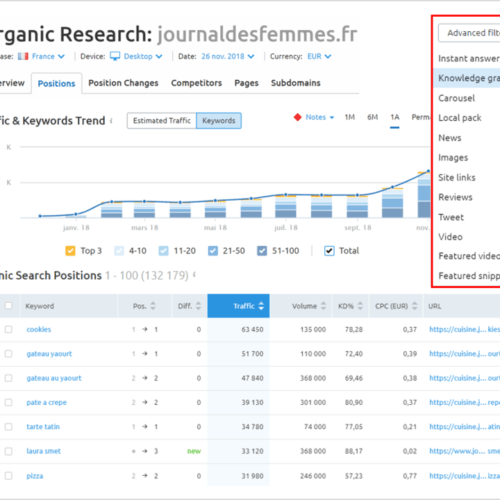
Task: Switch to the Subdomains tab
Action: point(296,83)
